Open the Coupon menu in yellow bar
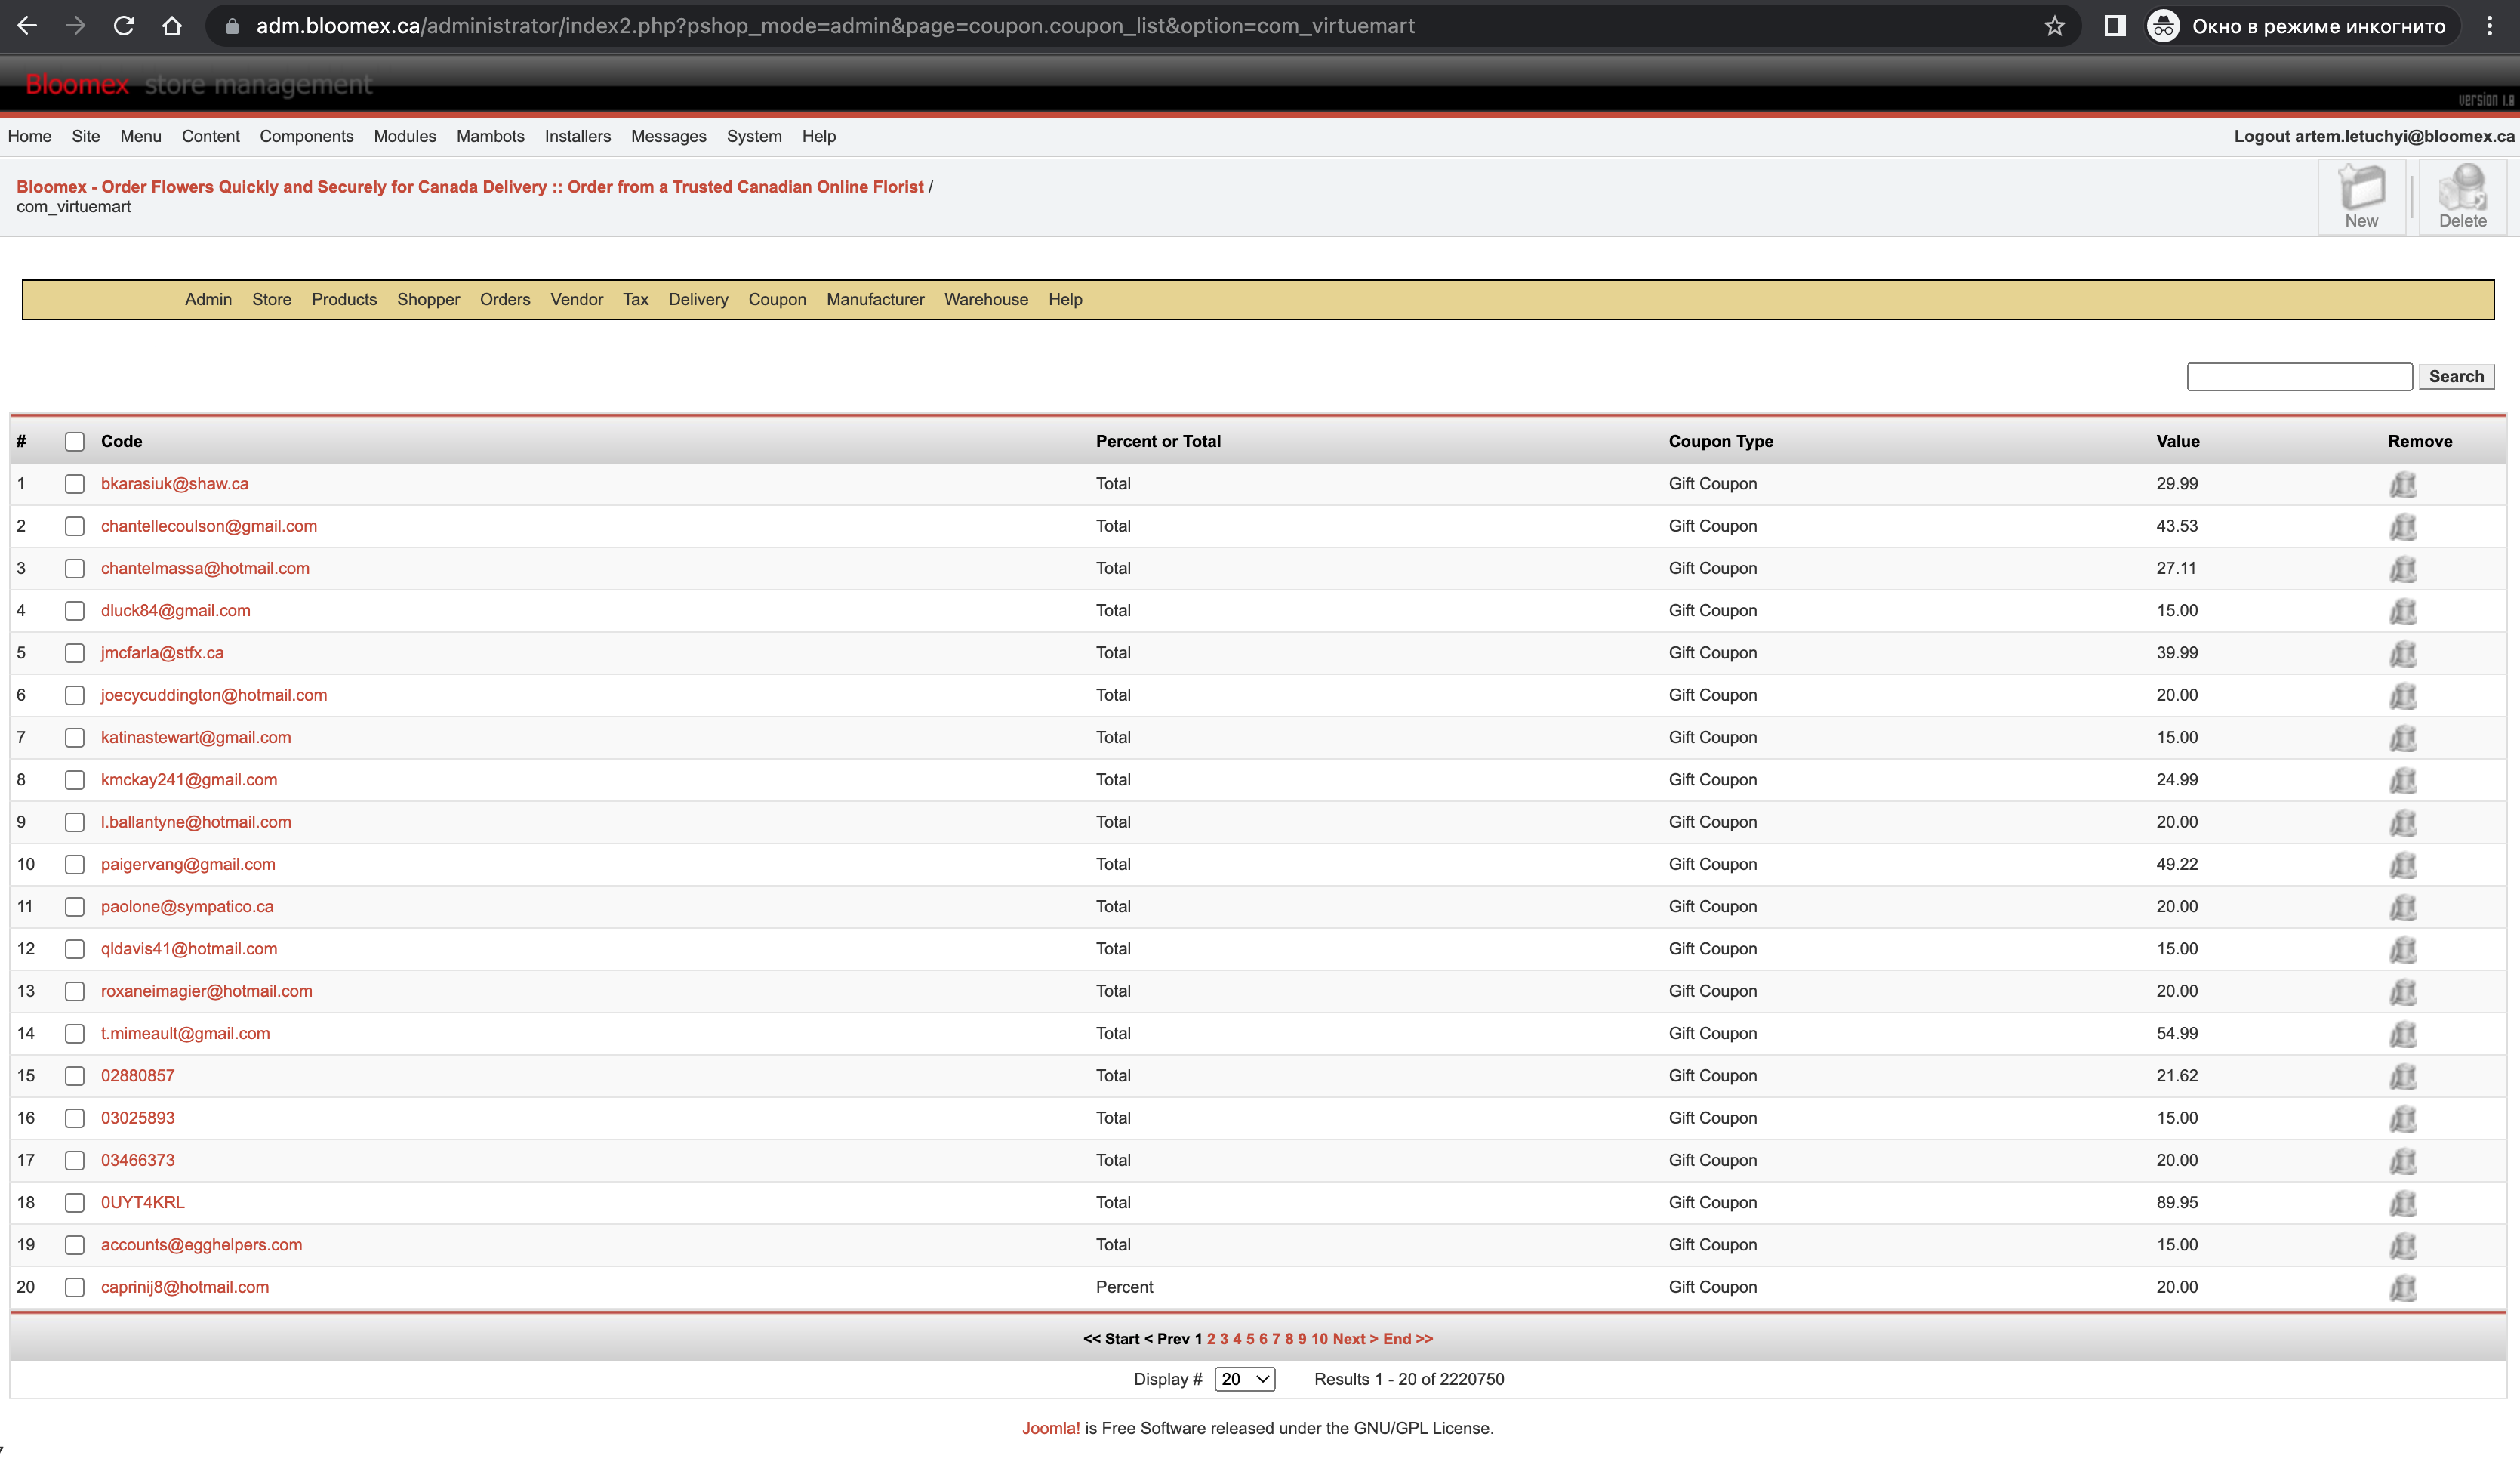The height and width of the screenshot is (1477, 2520). click(x=777, y=300)
